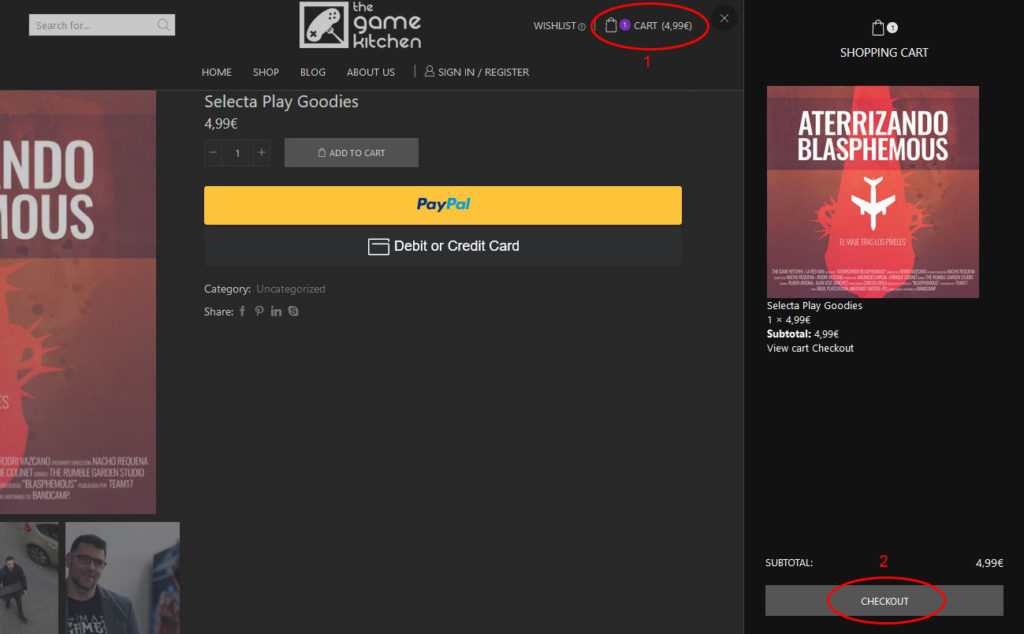This screenshot has width=1024, height=634.
Task: Increase quantity with plus button
Action: click(261, 153)
